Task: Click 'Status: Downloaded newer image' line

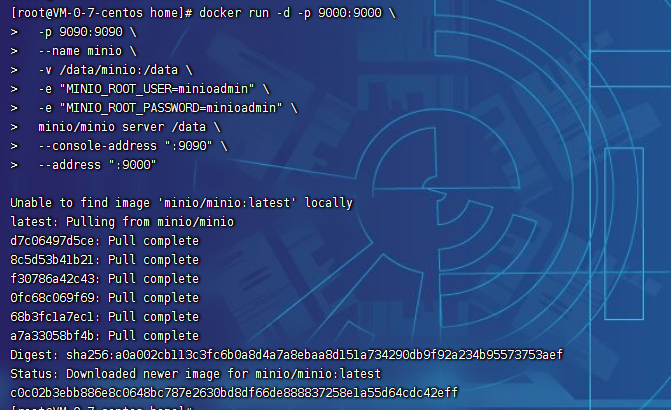Action: point(196,374)
